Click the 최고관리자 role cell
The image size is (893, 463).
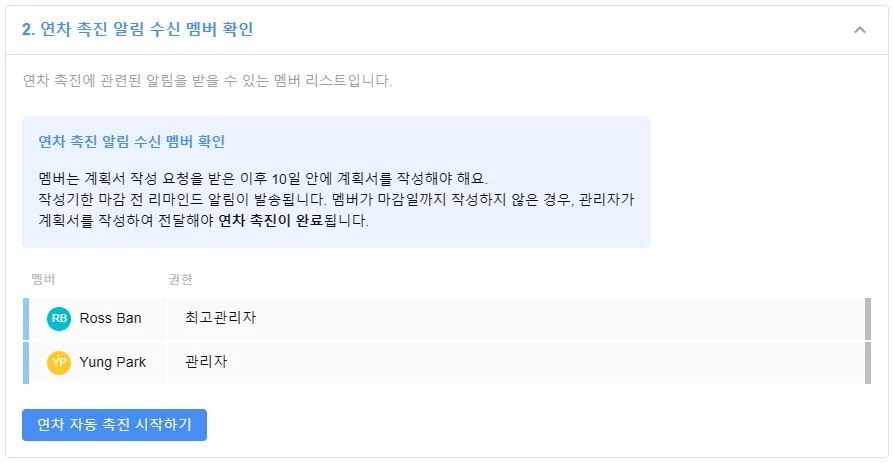(x=221, y=319)
